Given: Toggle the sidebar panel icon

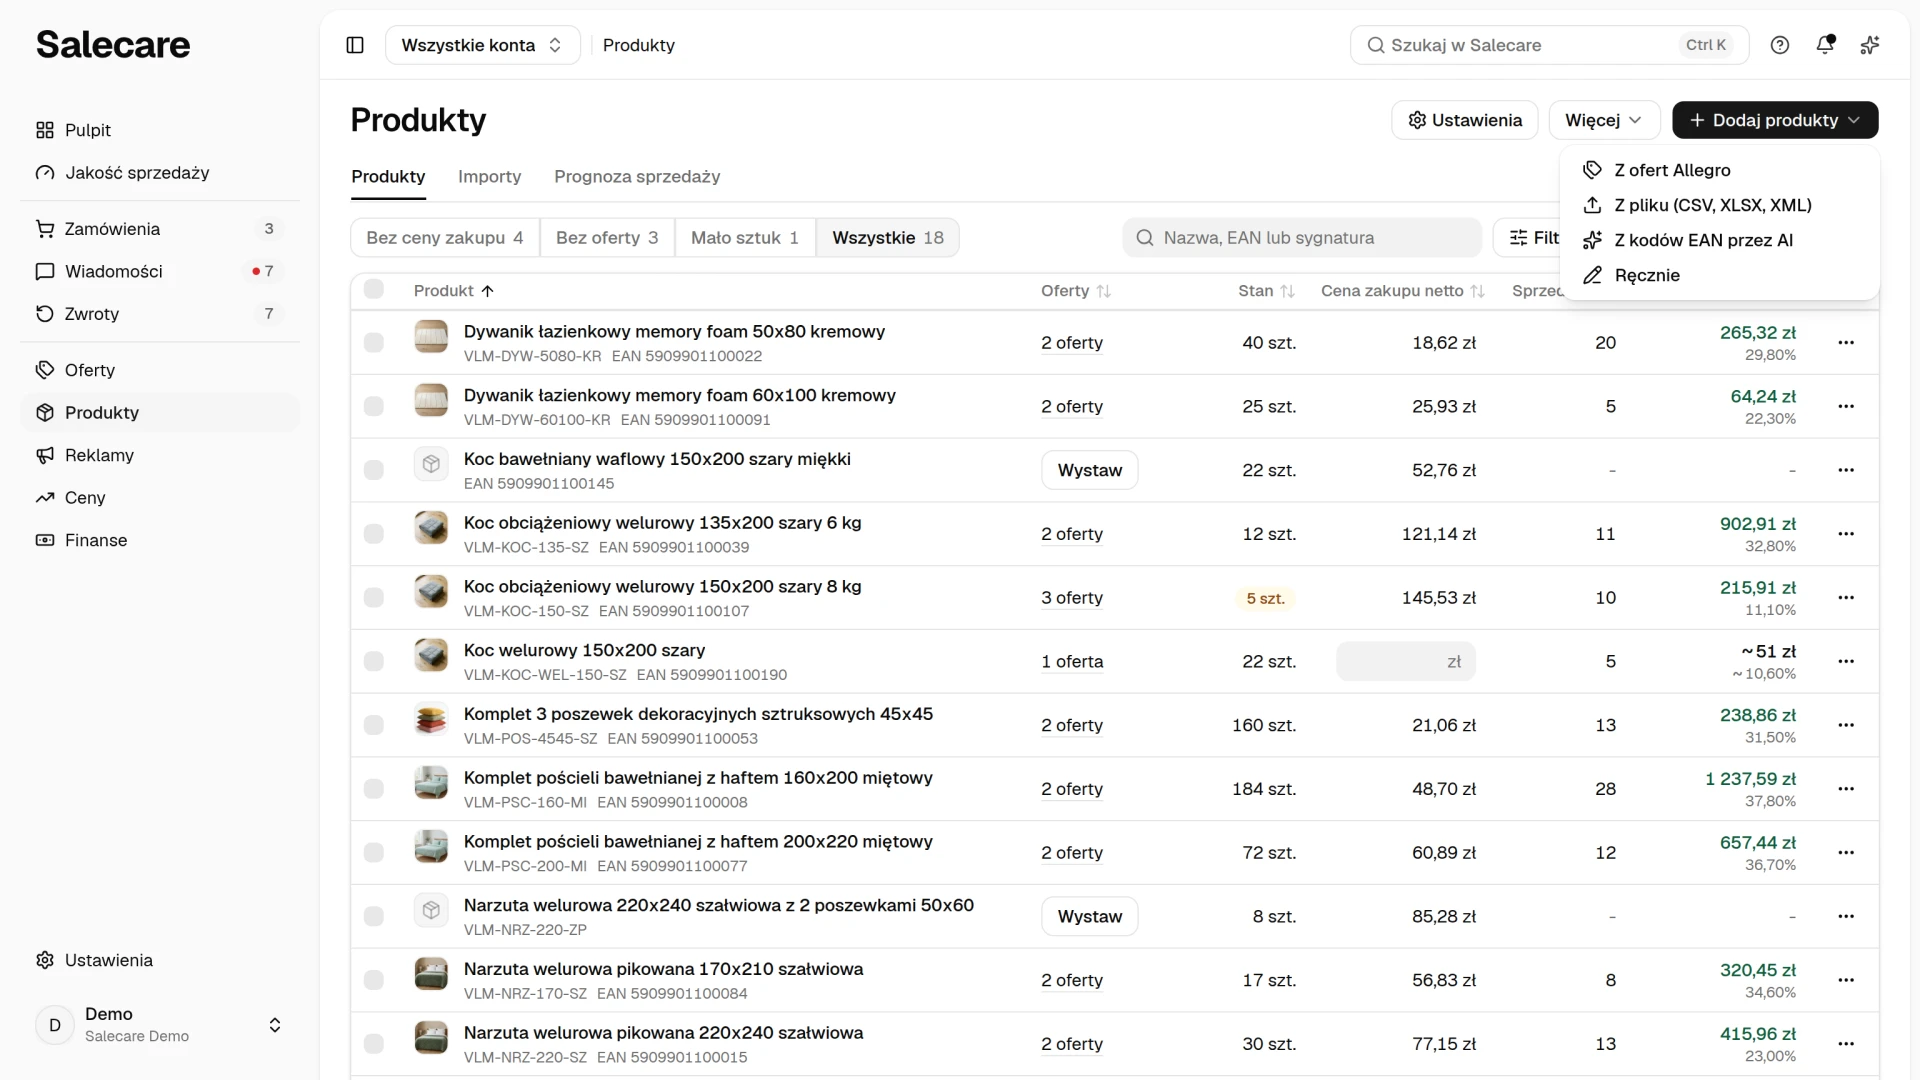Looking at the screenshot, I should pos(355,45).
